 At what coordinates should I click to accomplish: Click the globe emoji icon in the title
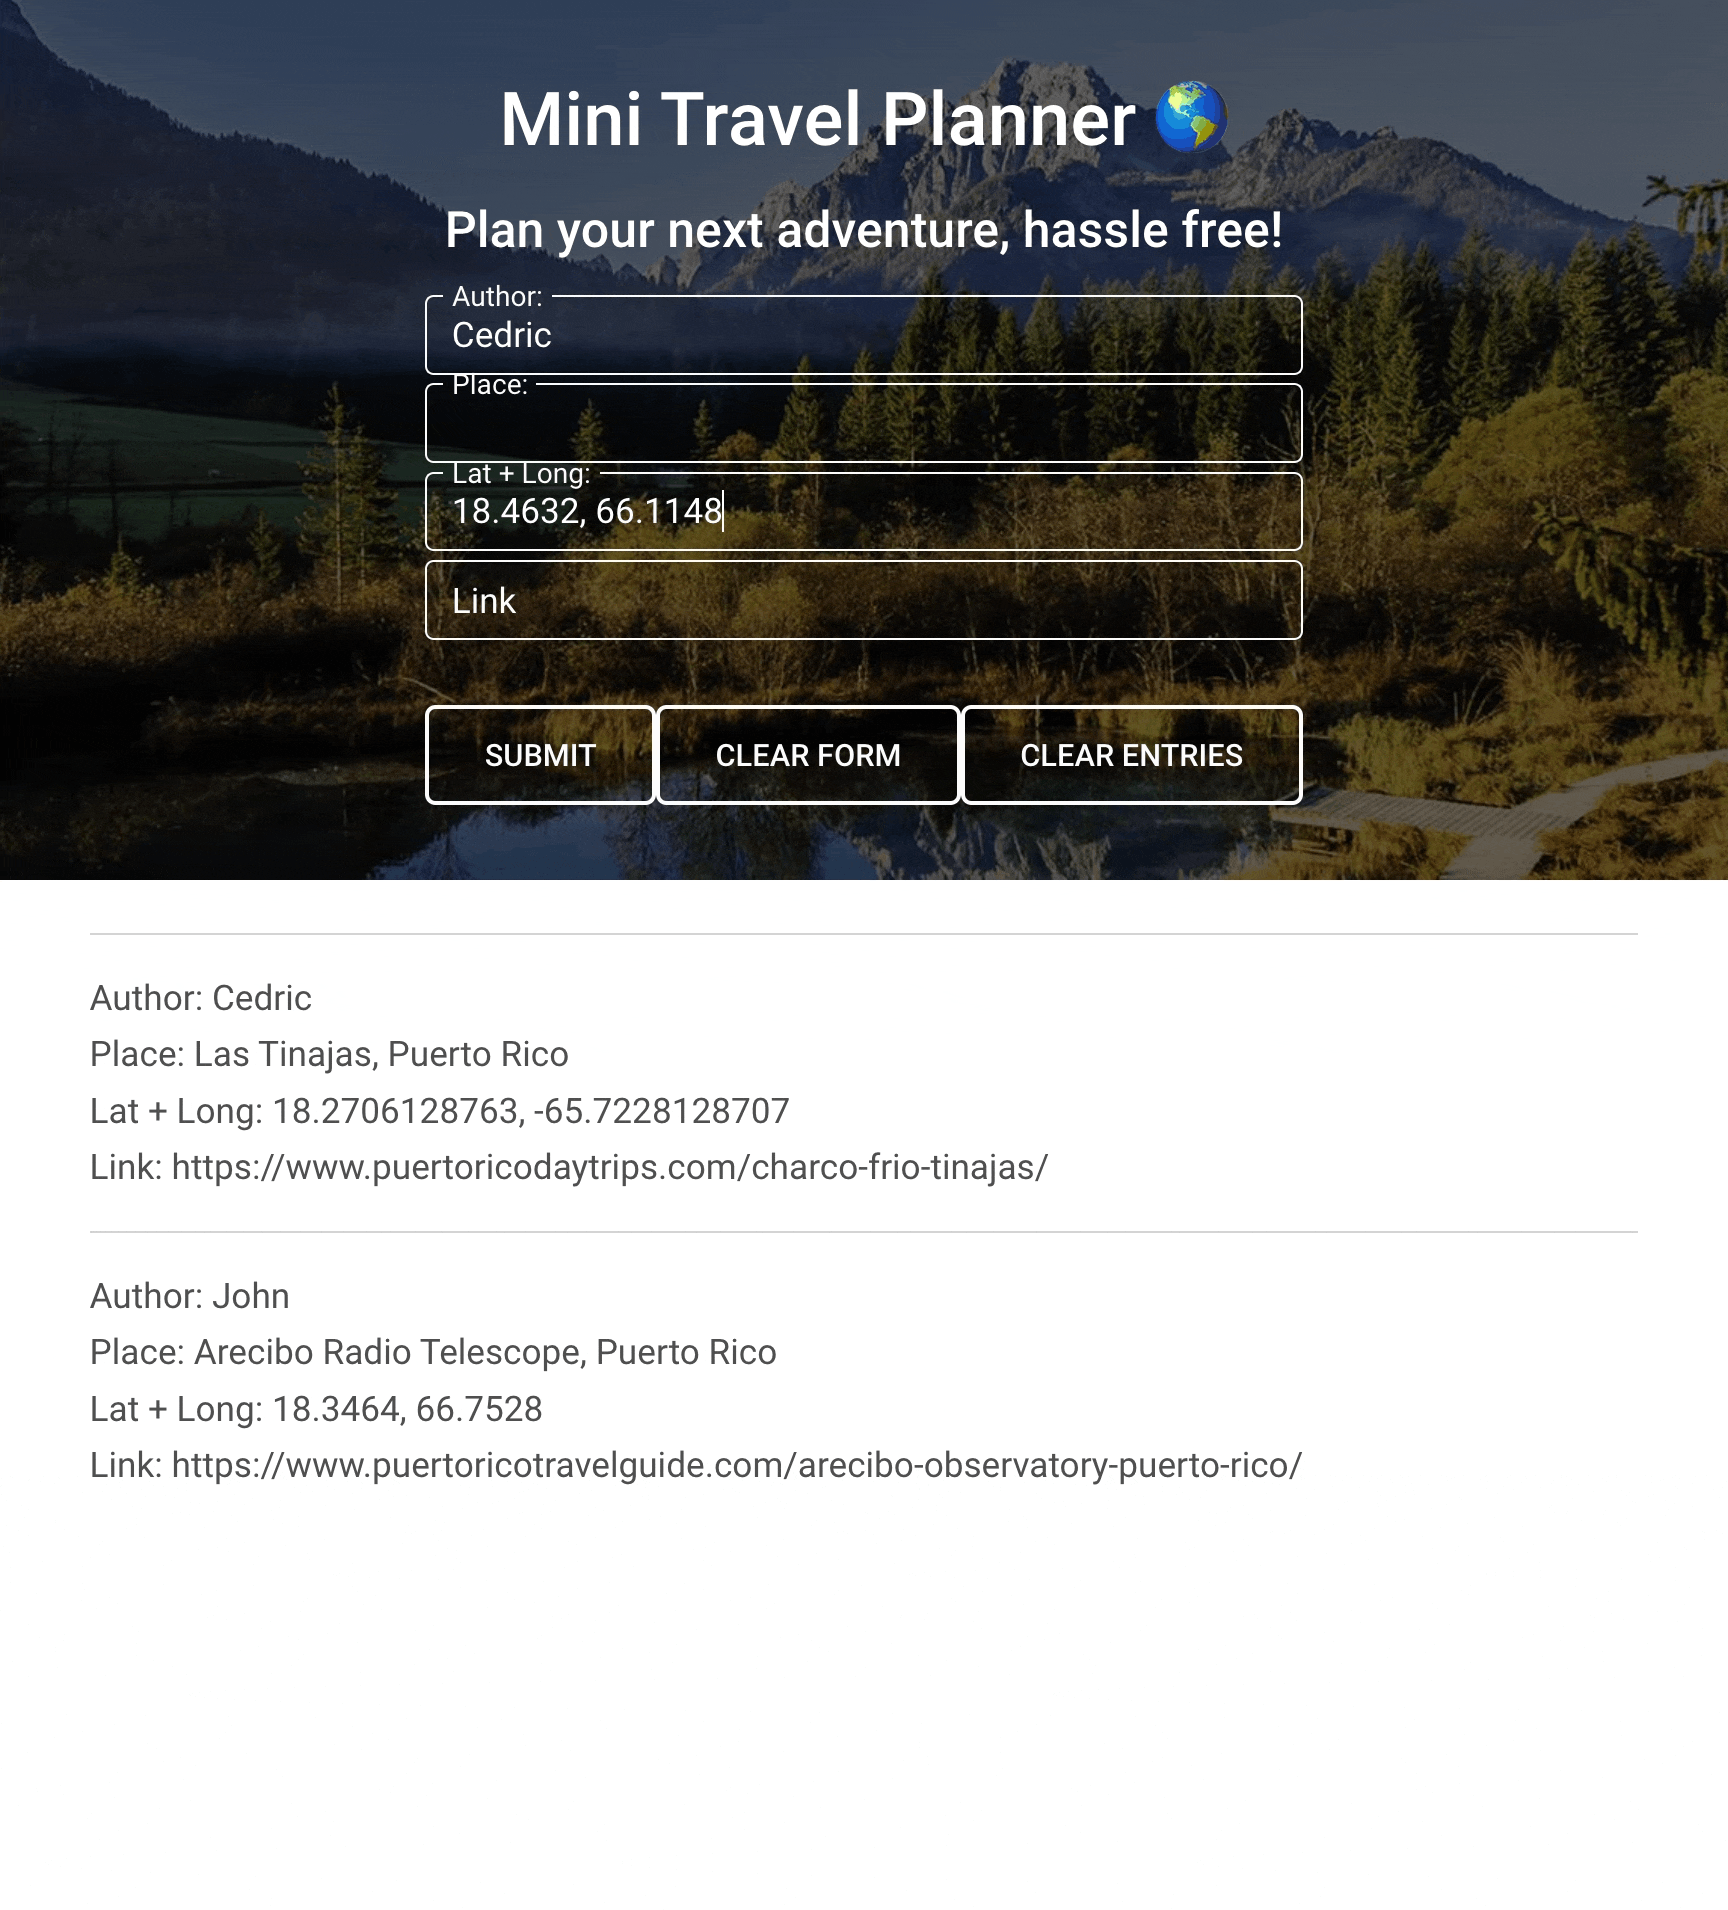click(1190, 118)
